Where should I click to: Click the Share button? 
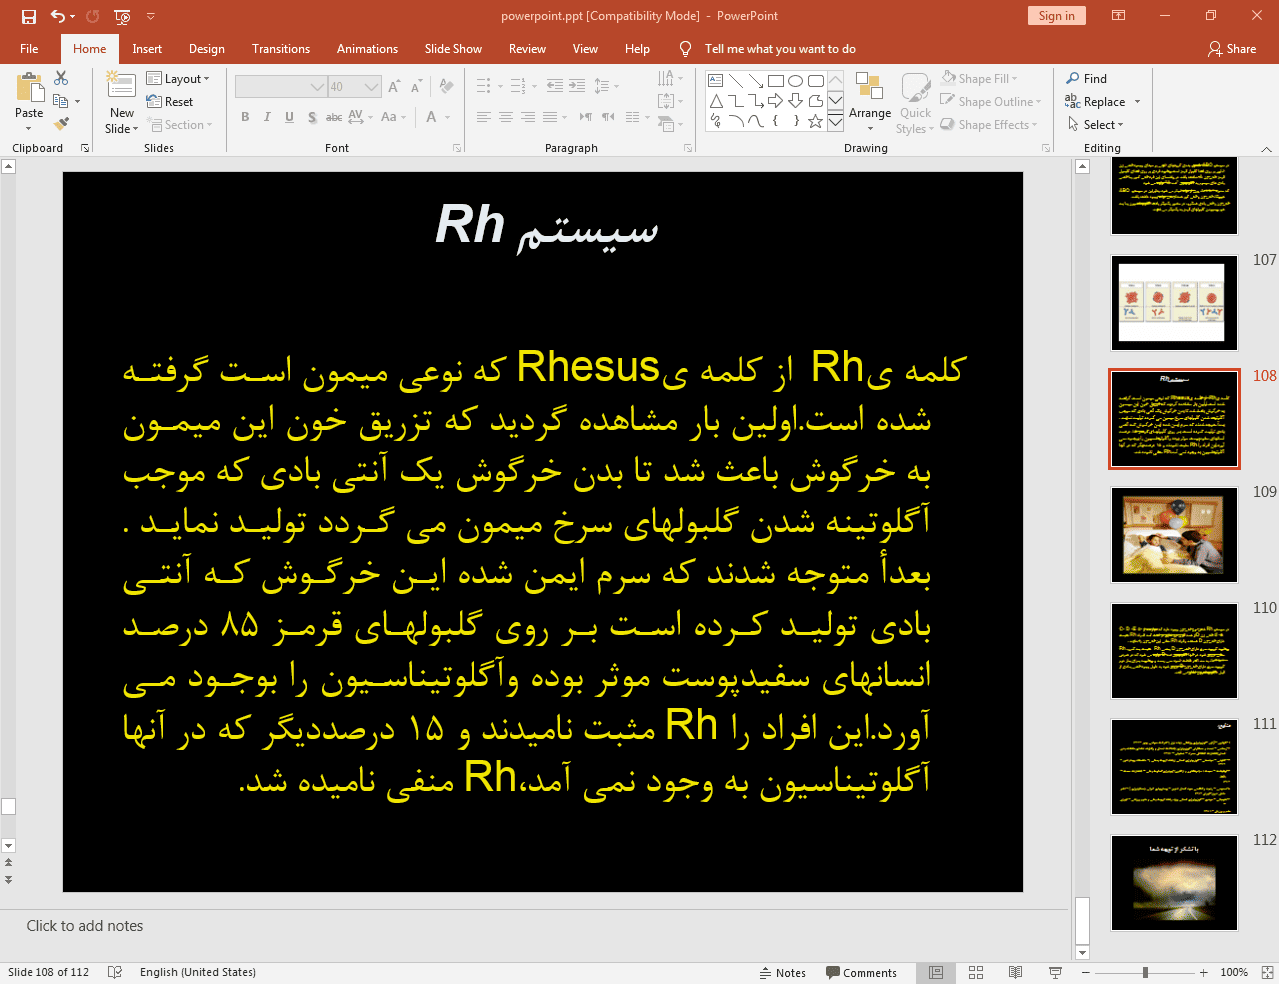tap(1232, 49)
